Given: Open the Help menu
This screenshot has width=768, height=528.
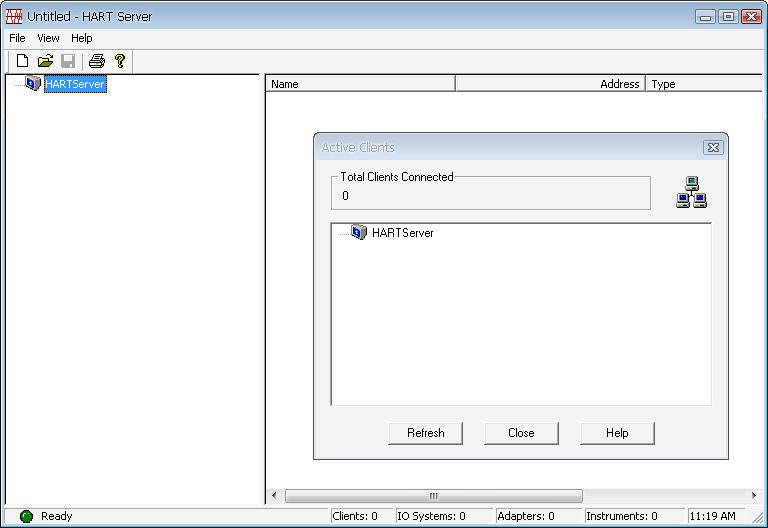Looking at the screenshot, I should pyautogui.click(x=81, y=38).
